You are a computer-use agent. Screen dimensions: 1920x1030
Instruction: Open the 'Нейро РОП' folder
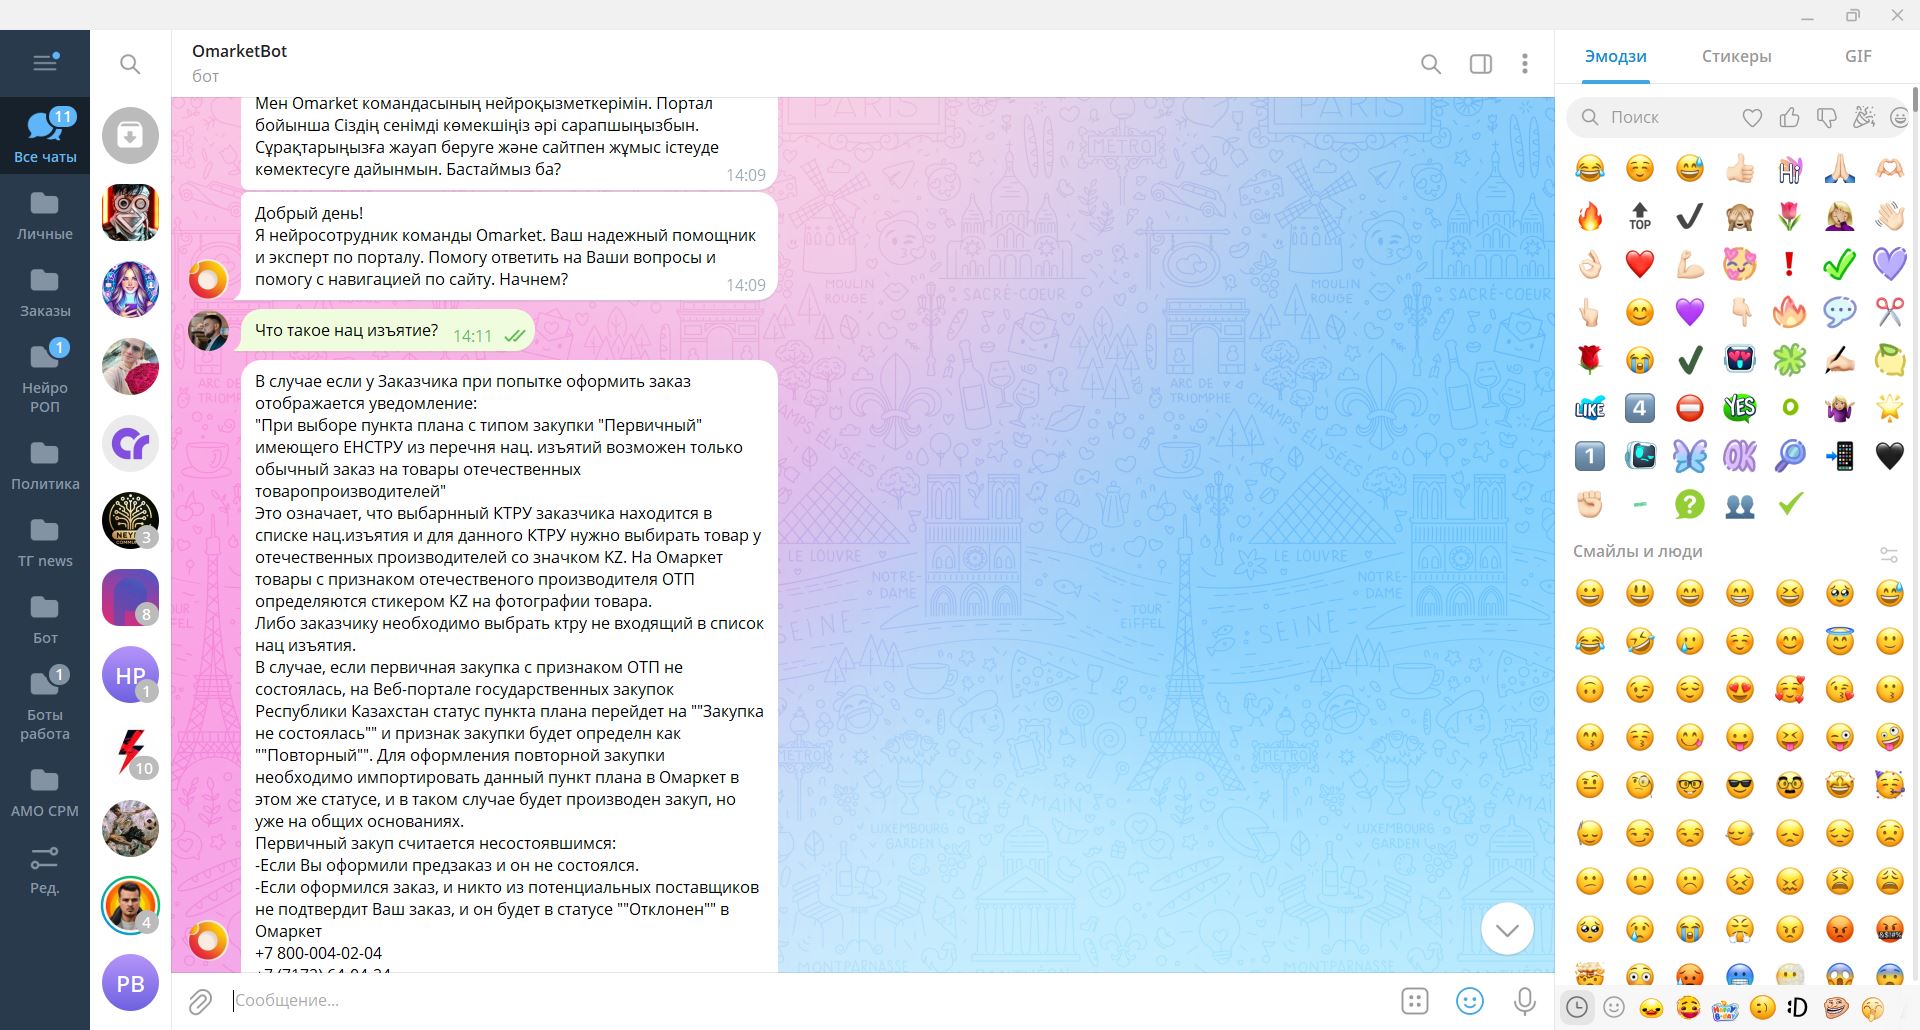[x=45, y=377]
